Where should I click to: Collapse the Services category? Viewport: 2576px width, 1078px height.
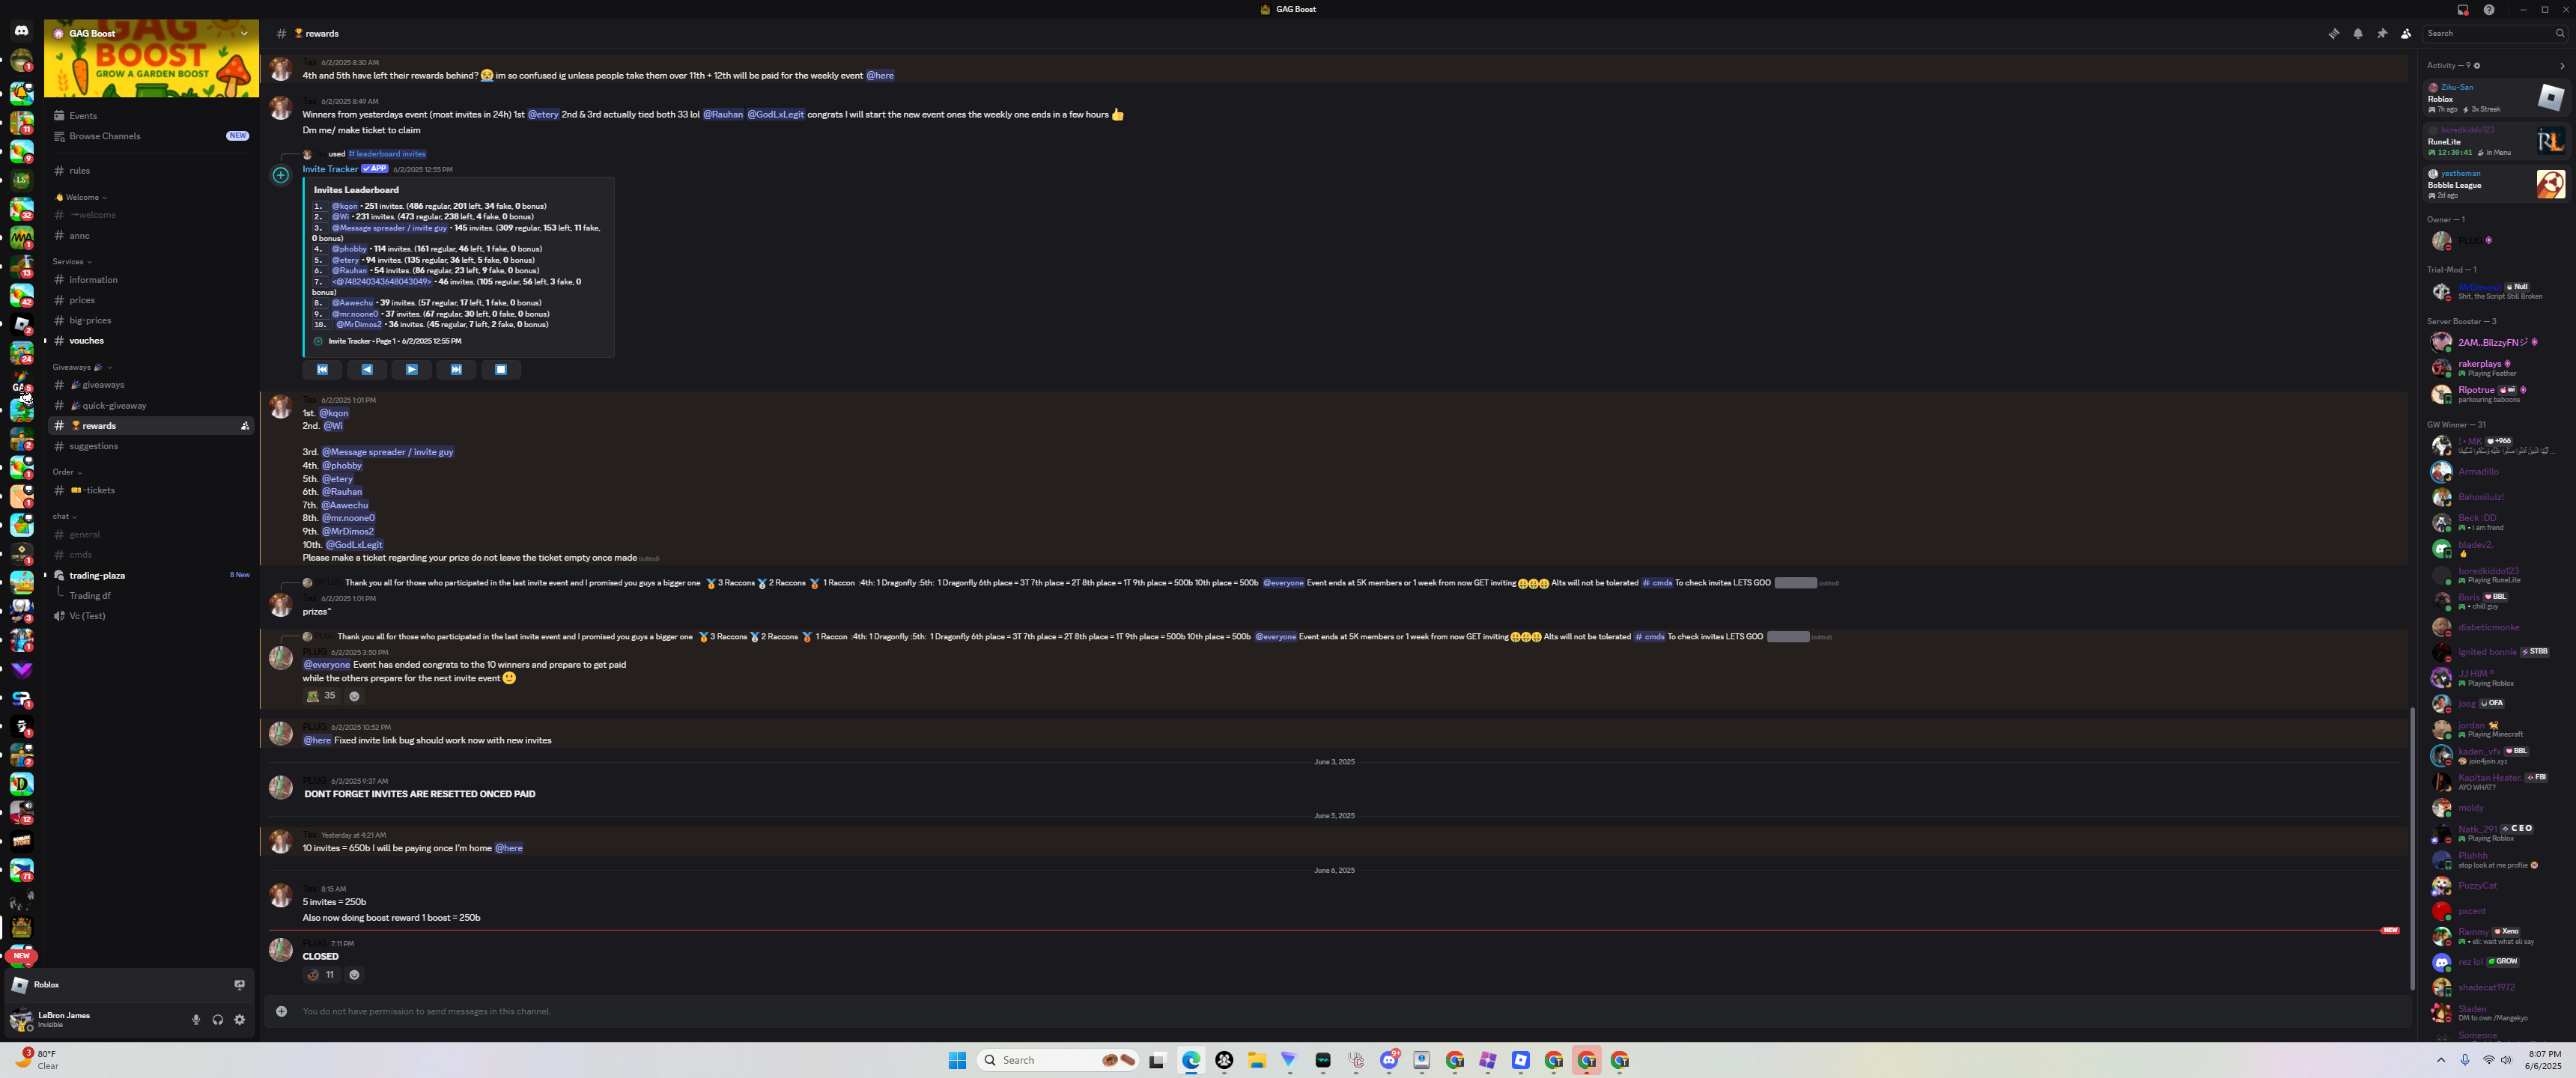pyautogui.click(x=72, y=262)
